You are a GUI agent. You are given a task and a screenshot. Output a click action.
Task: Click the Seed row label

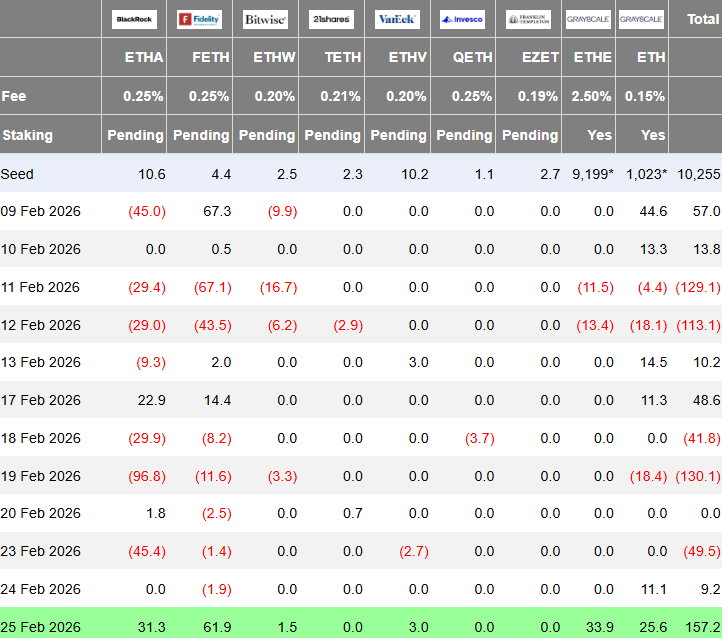pos(17,174)
